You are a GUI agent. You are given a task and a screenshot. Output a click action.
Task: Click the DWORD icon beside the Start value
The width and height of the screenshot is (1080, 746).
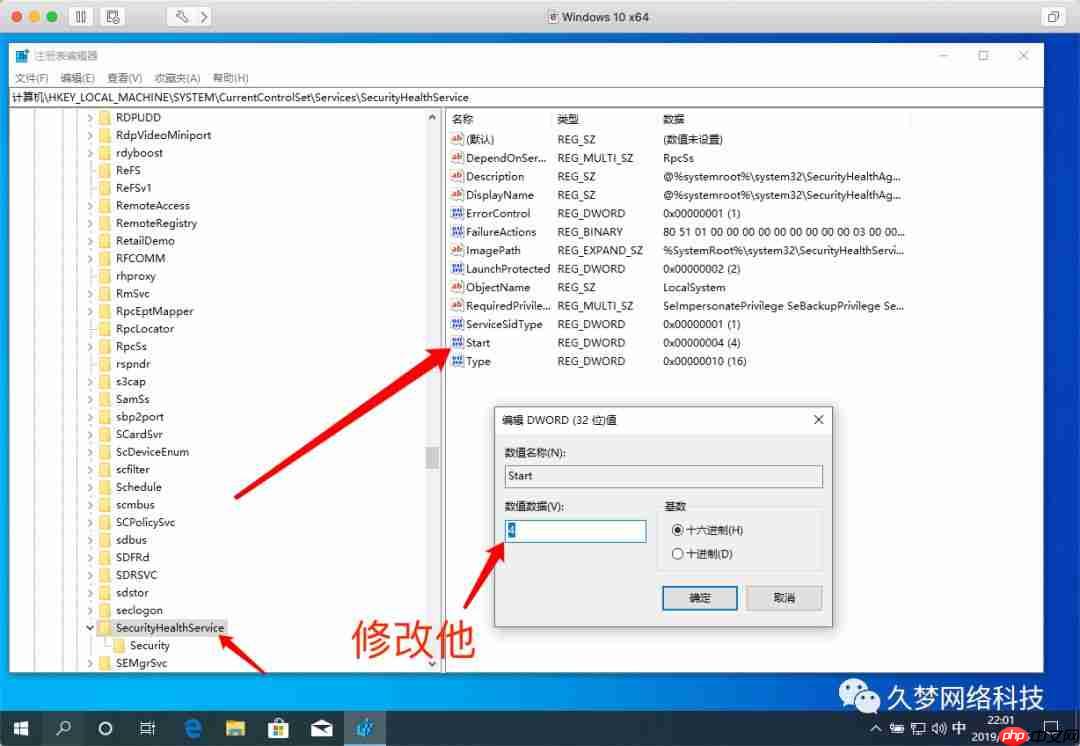click(456, 343)
